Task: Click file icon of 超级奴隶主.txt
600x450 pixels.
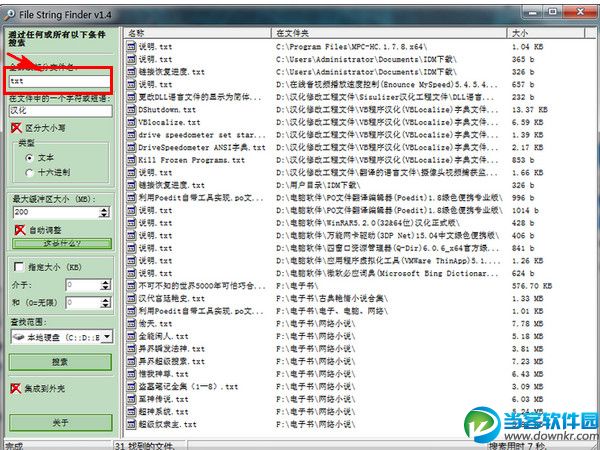Action: pyautogui.click(x=131, y=424)
